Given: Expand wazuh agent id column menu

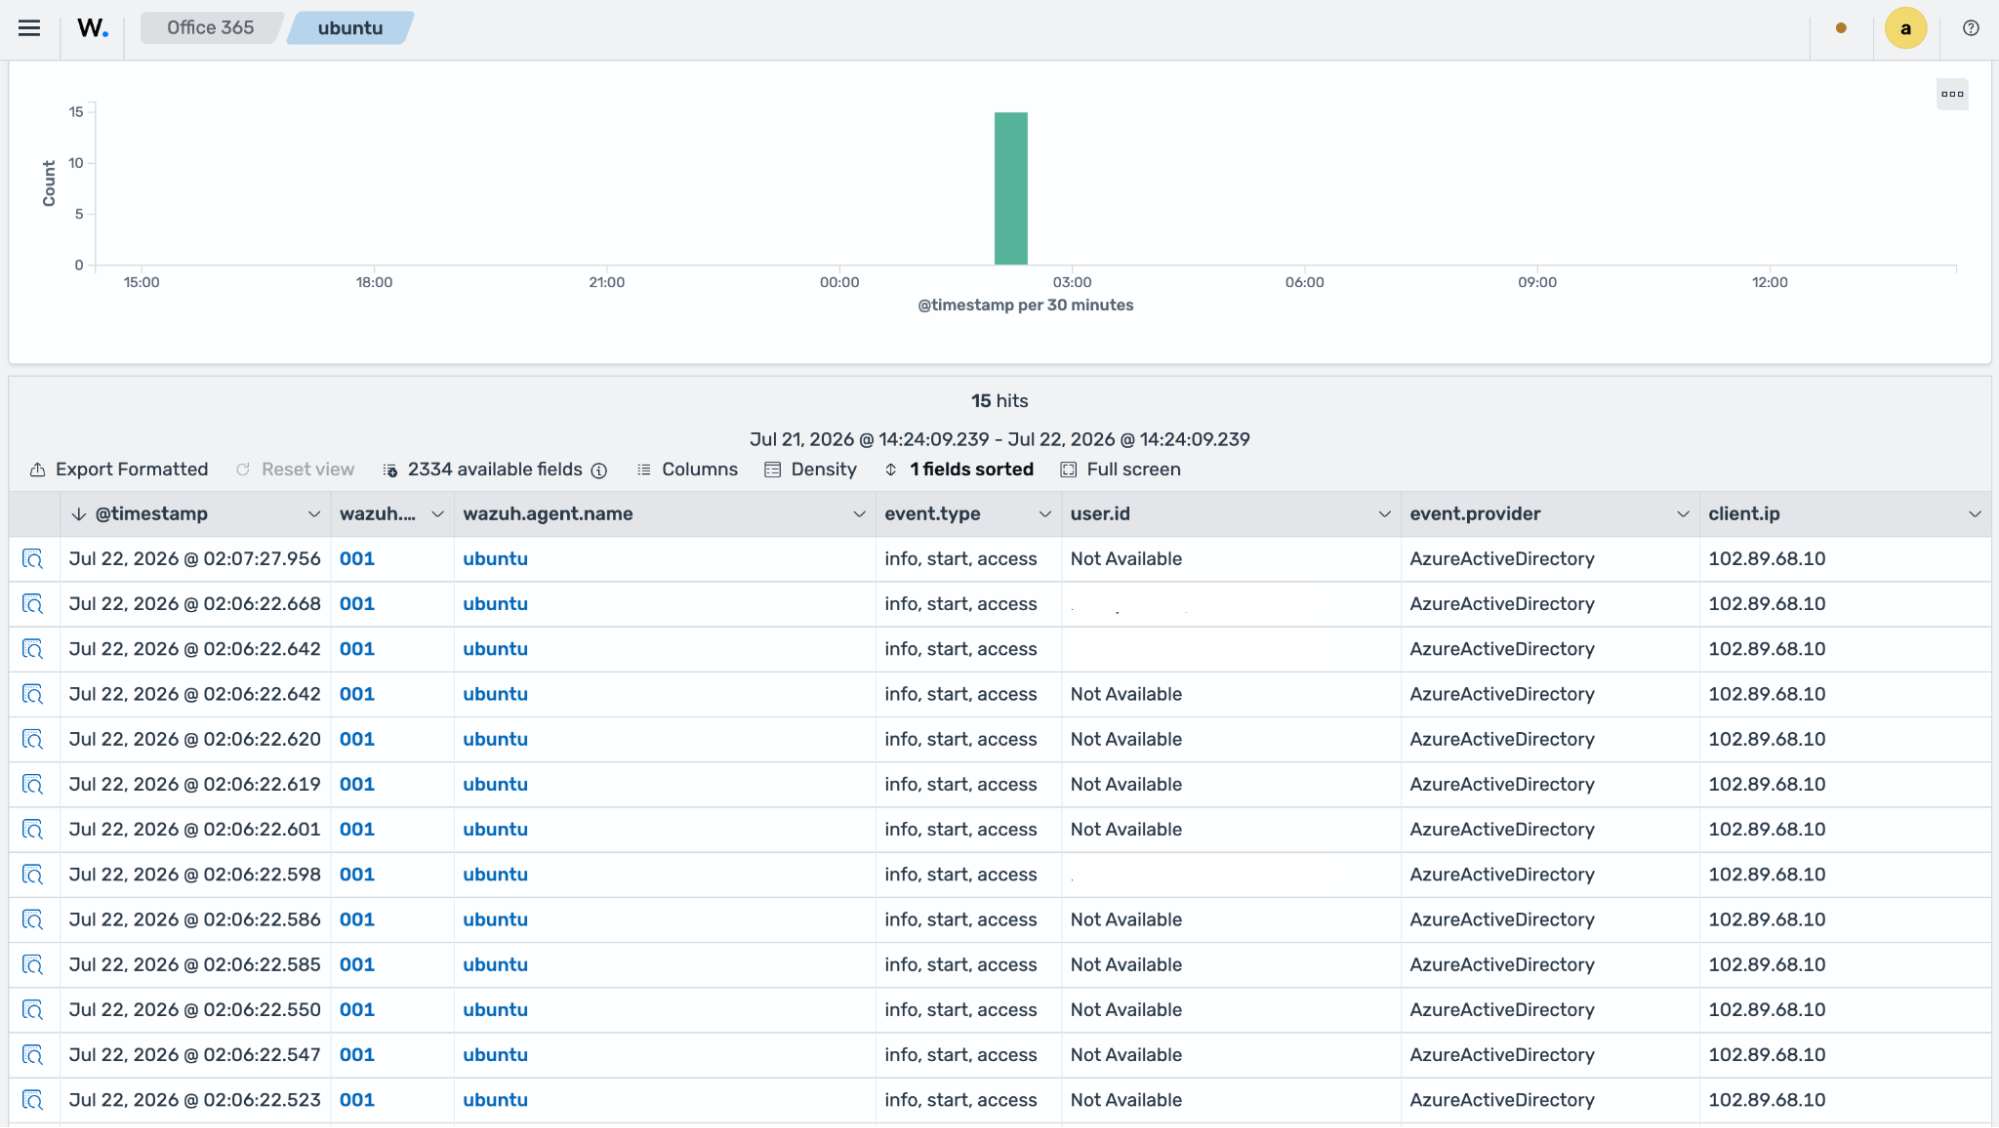Looking at the screenshot, I should 437,514.
